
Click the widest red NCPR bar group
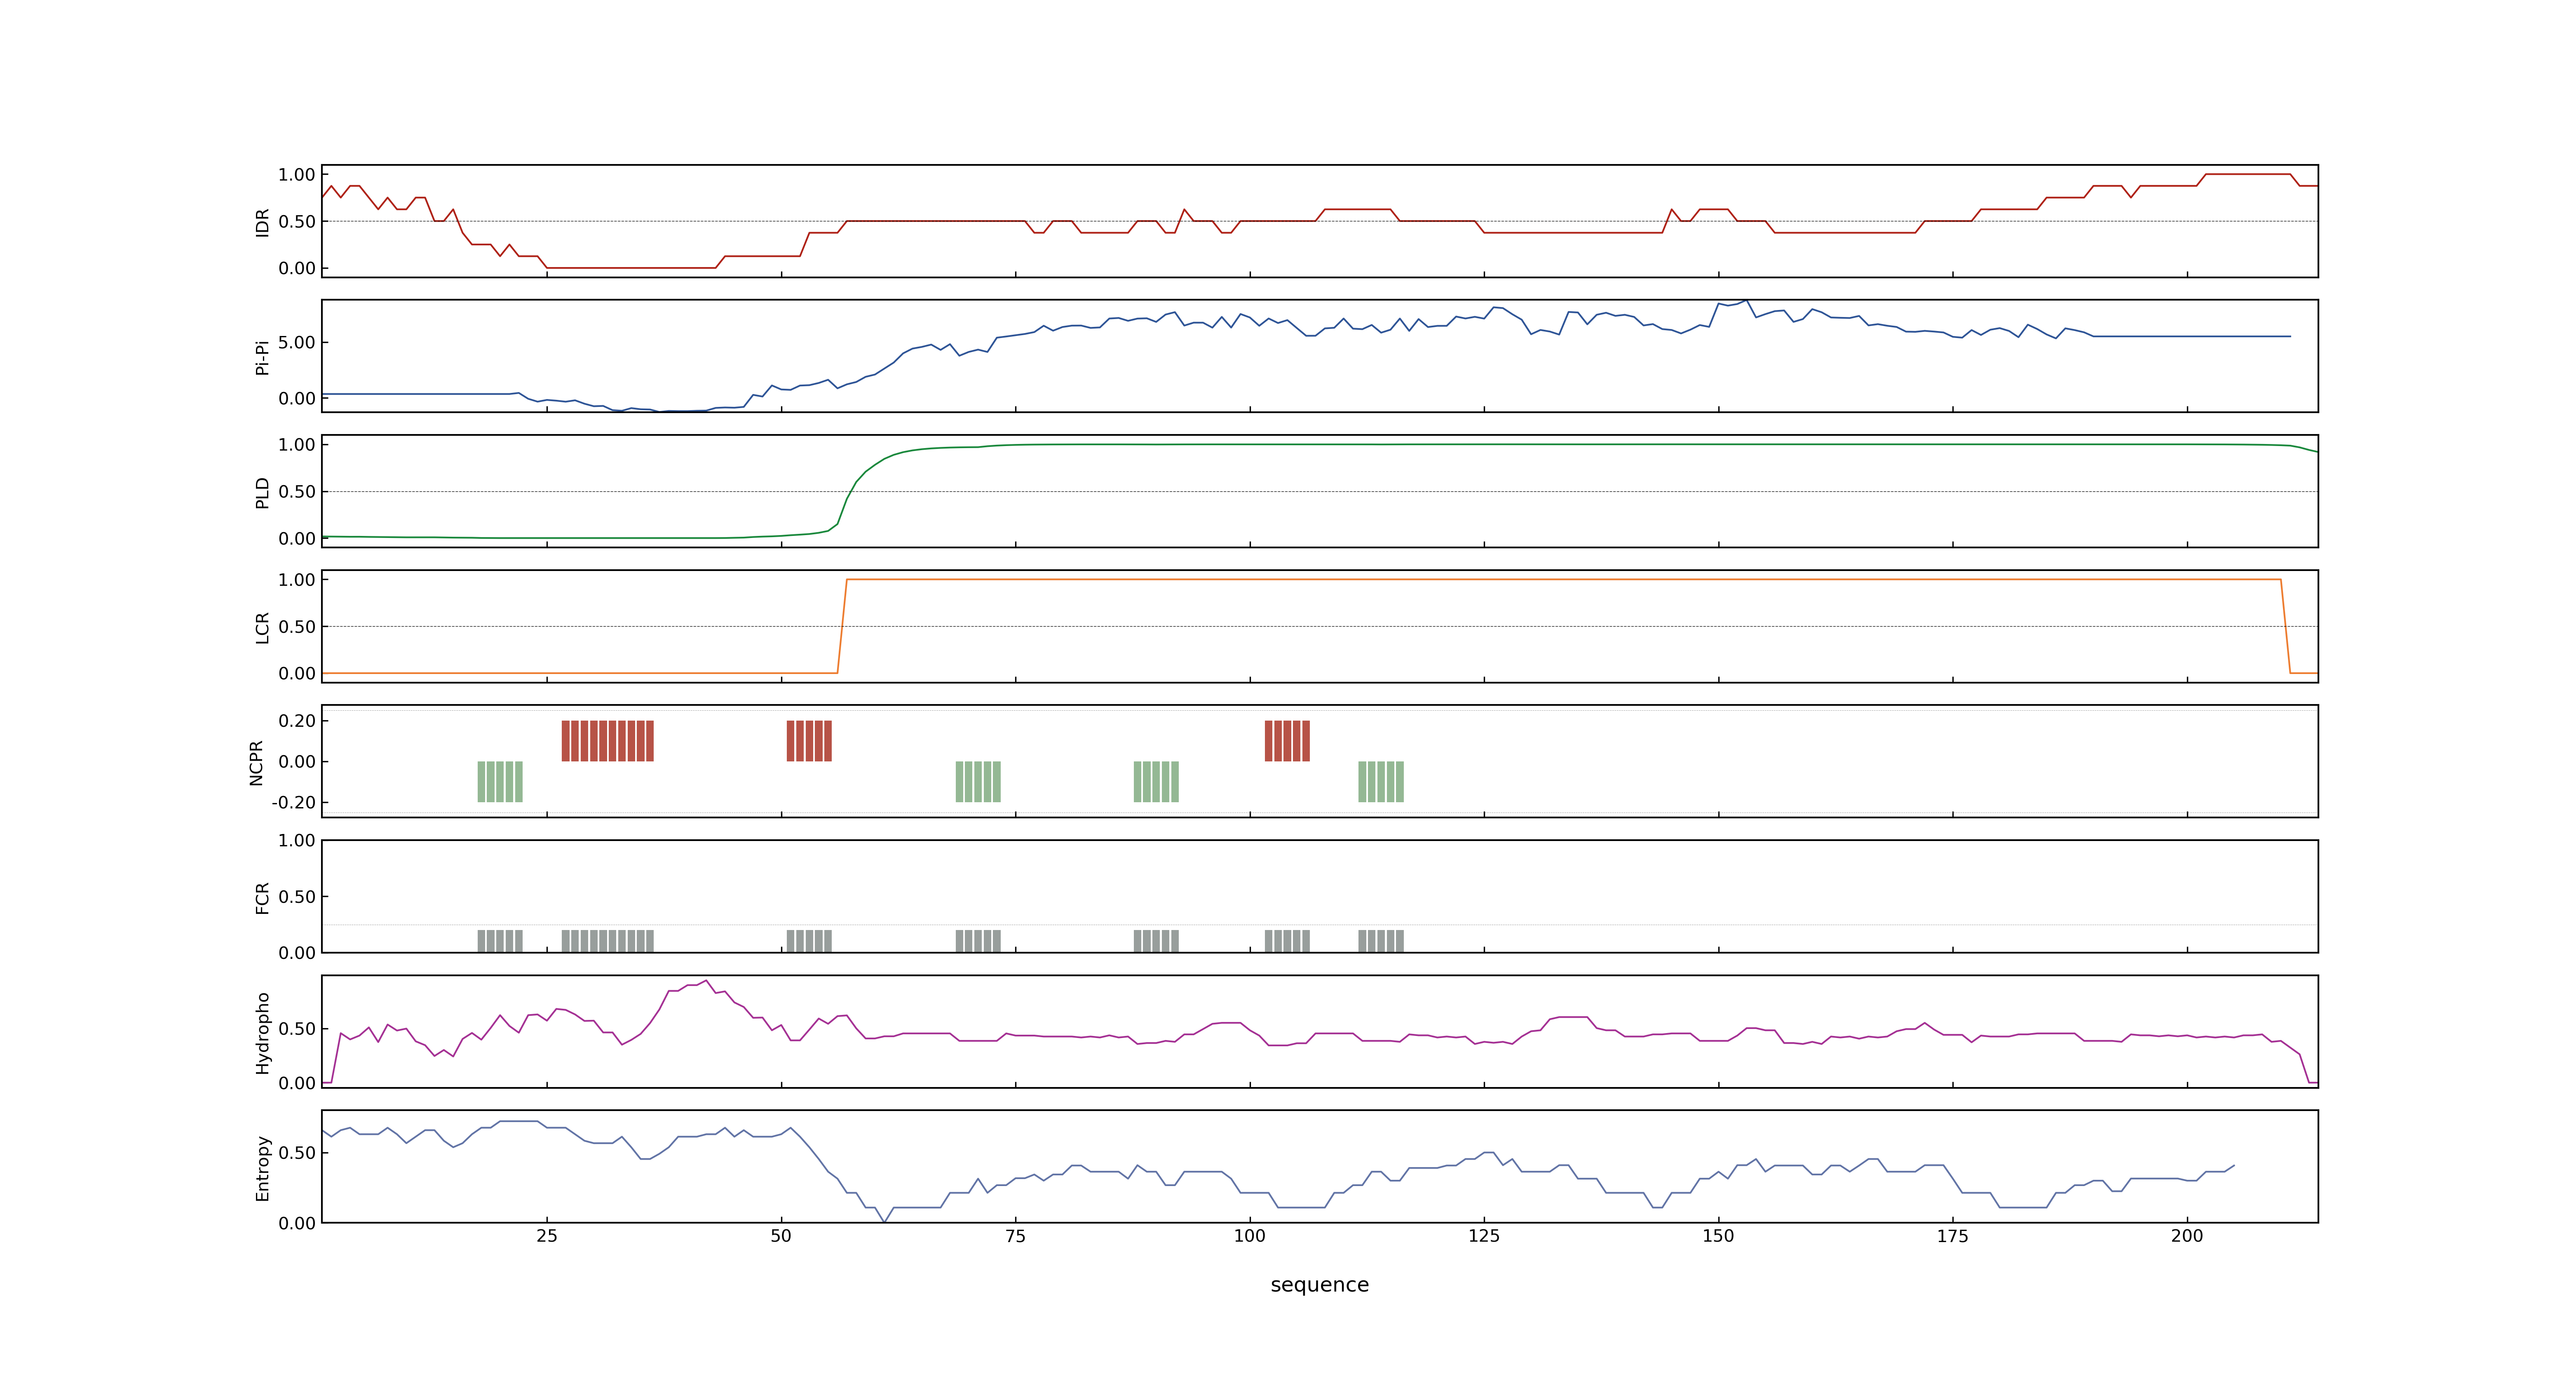click(x=608, y=741)
